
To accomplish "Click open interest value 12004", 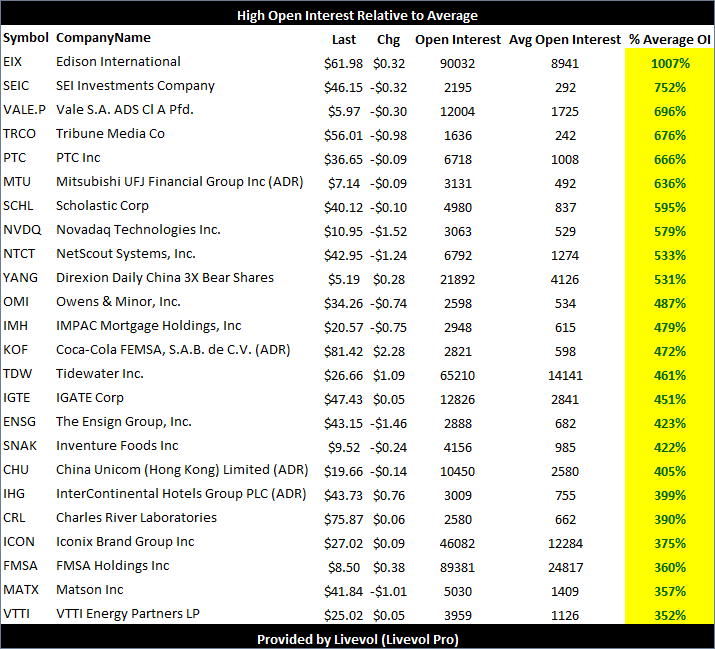I will tap(457, 112).
